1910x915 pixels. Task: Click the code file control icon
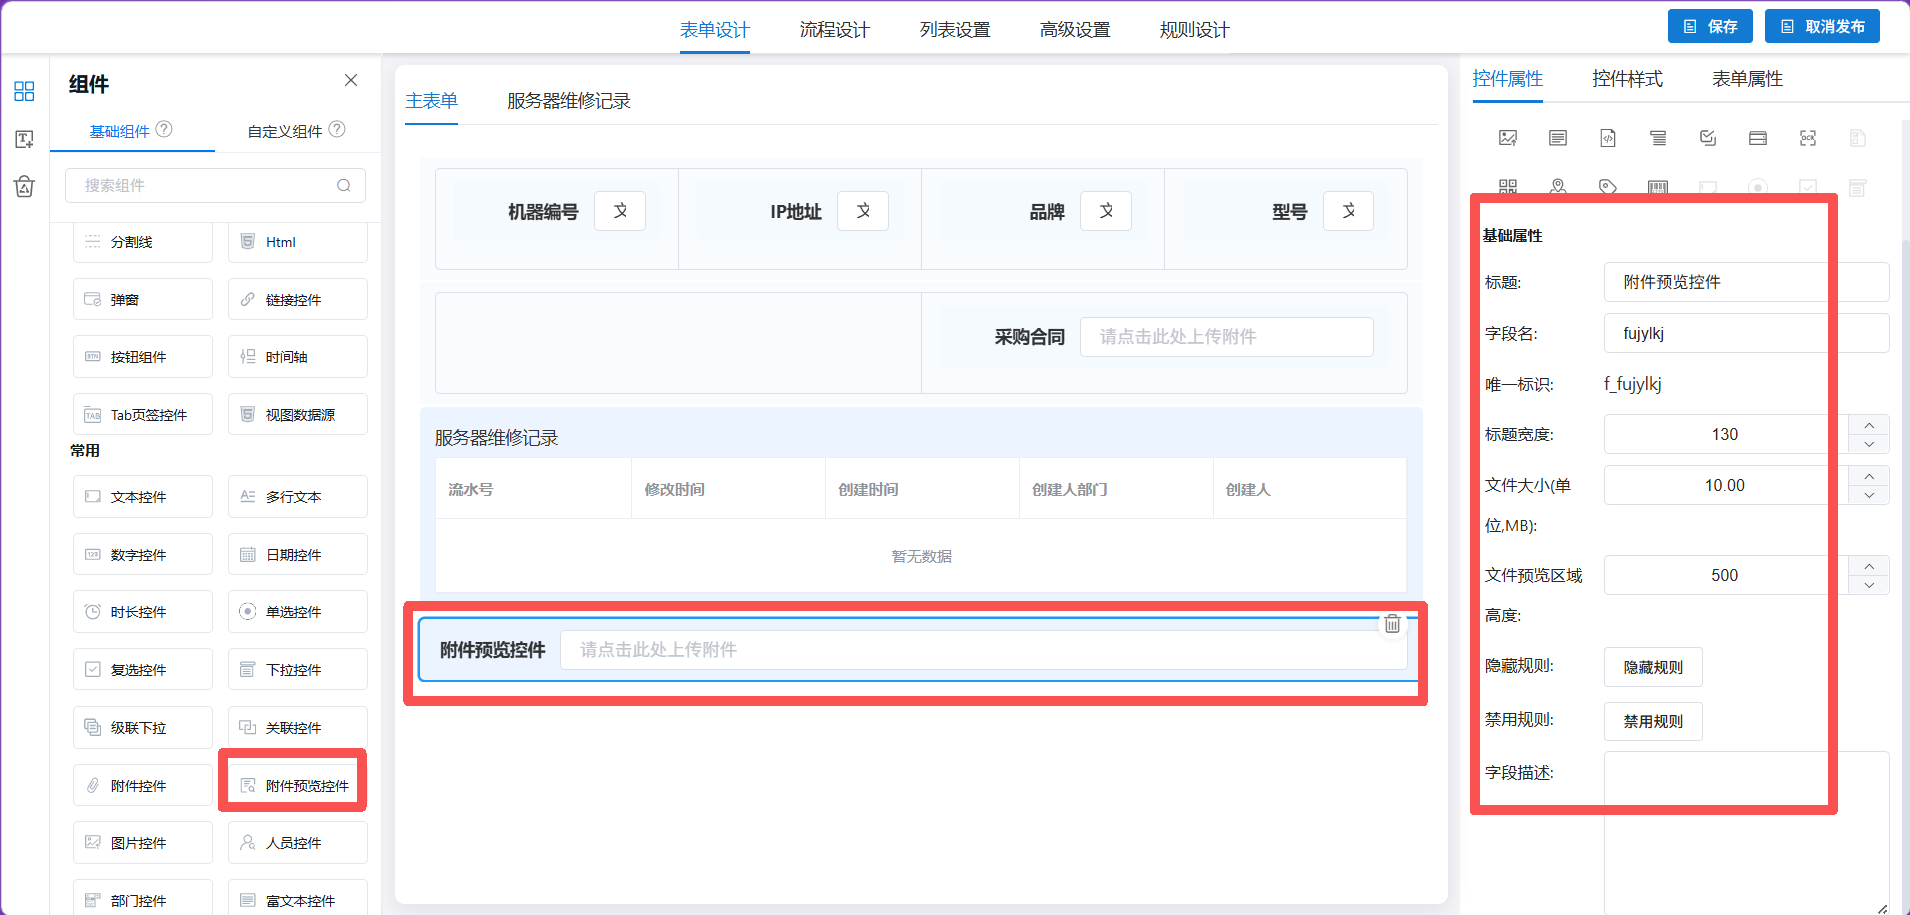1608,138
